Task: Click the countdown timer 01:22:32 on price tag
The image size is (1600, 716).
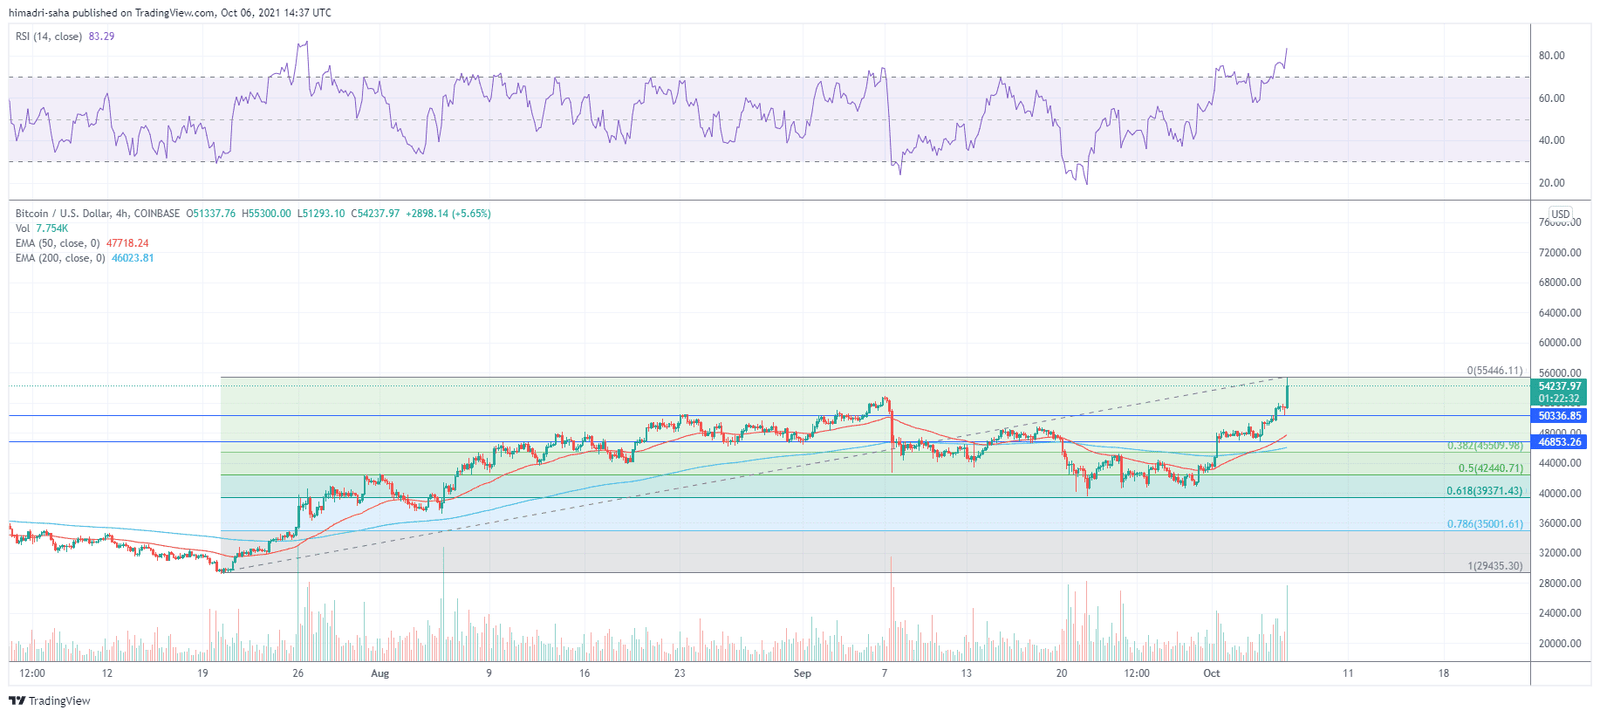Action: click(x=1560, y=398)
